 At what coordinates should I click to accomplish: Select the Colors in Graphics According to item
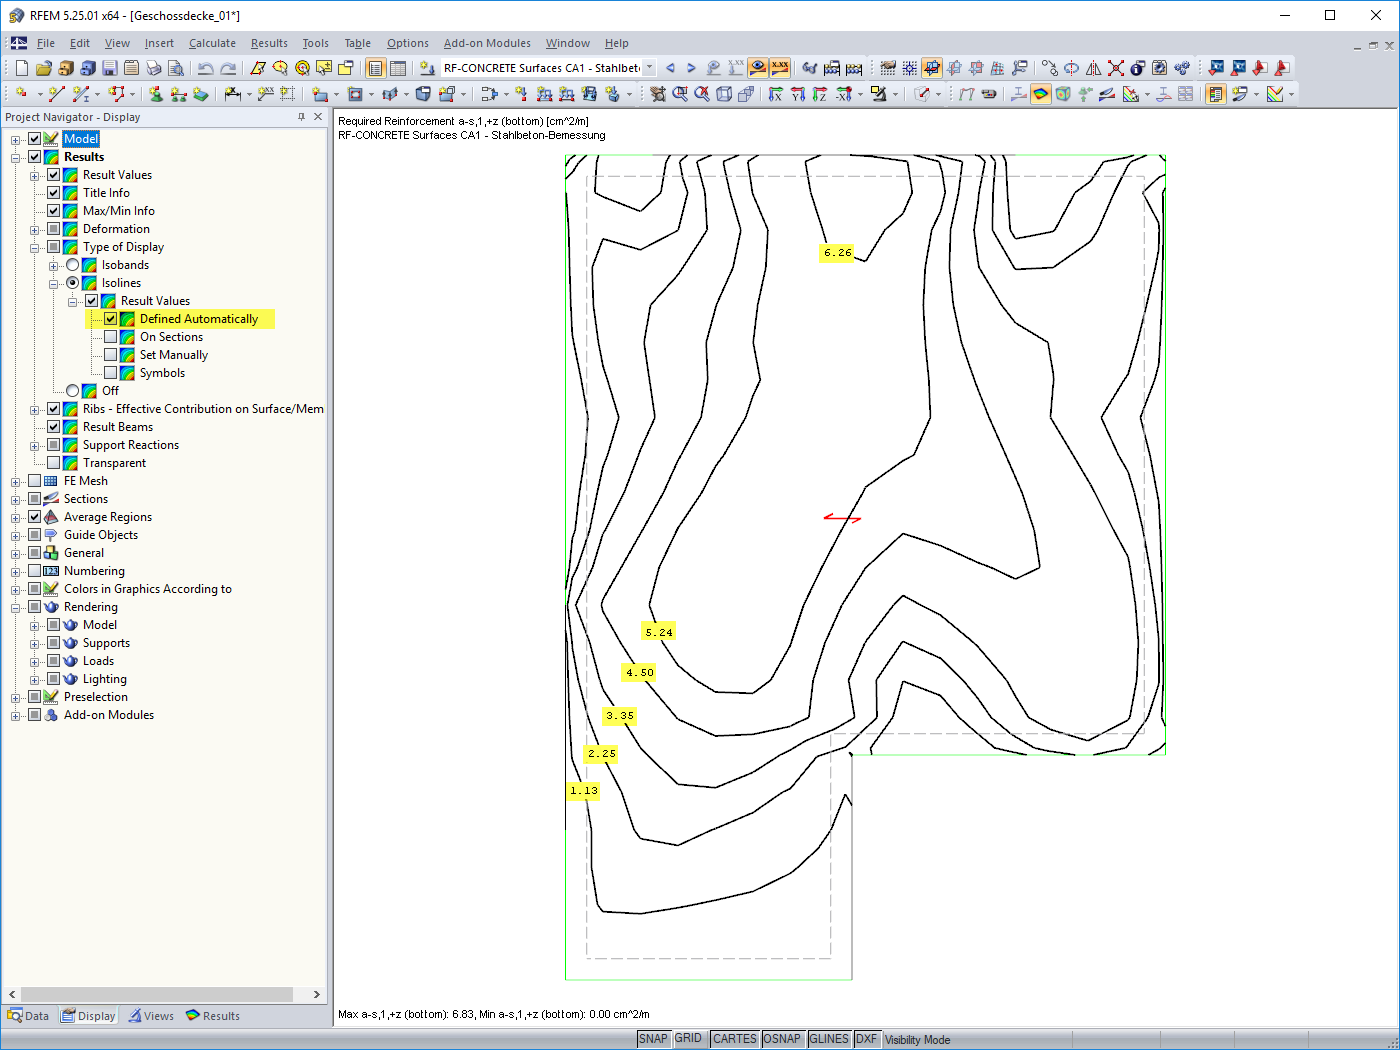tap(148, 589)
